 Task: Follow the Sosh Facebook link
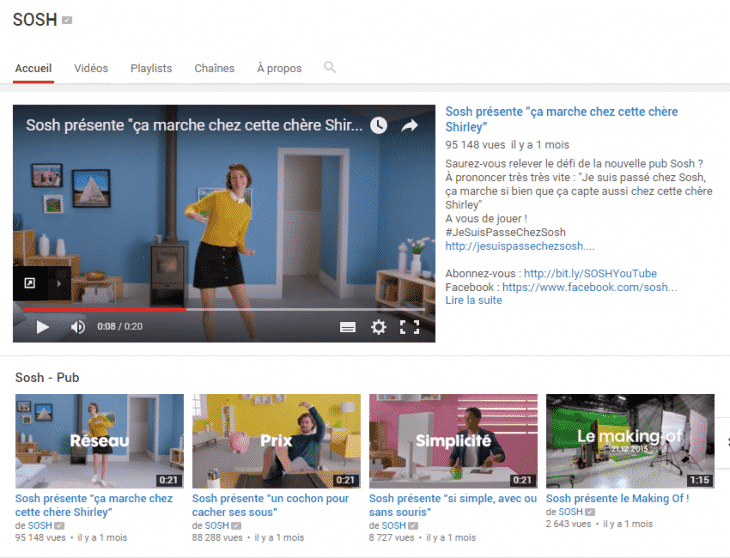[589, 287]
